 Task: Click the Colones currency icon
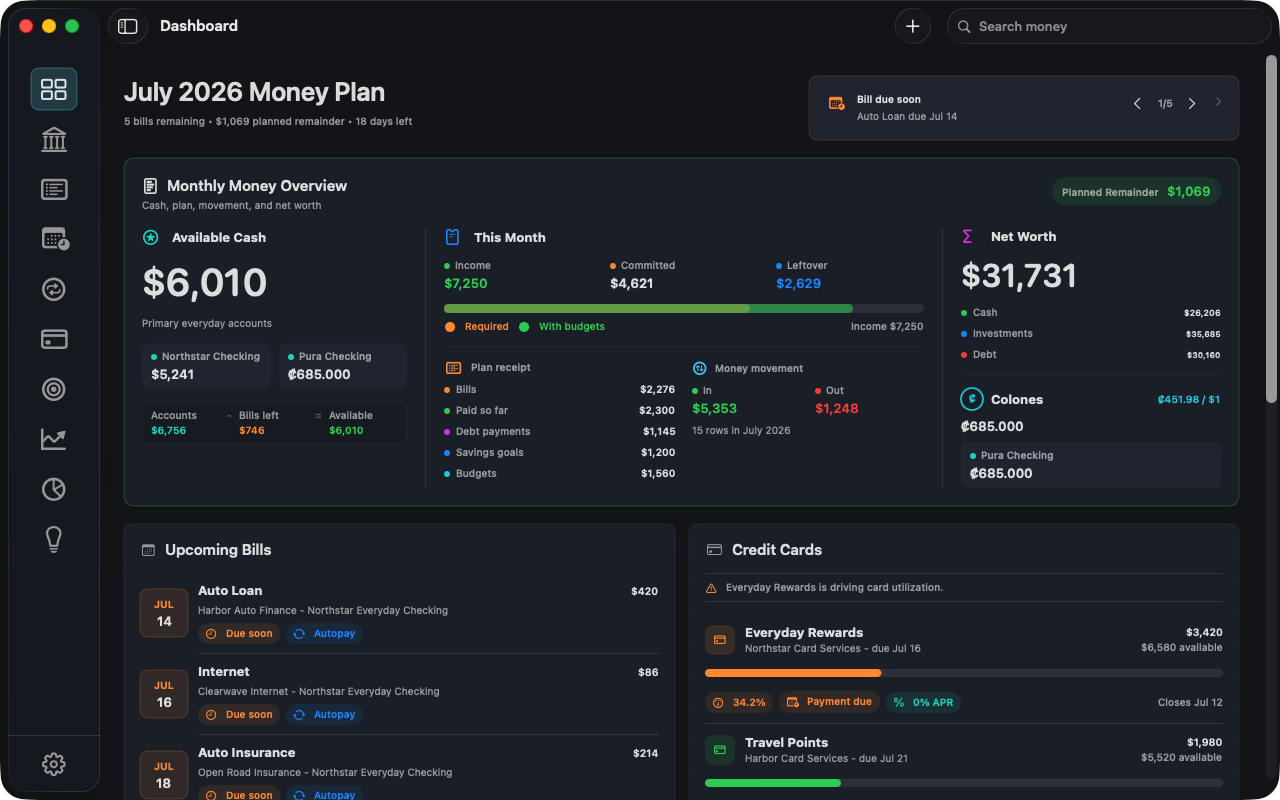pyautogui.click(x=971, y=399)
